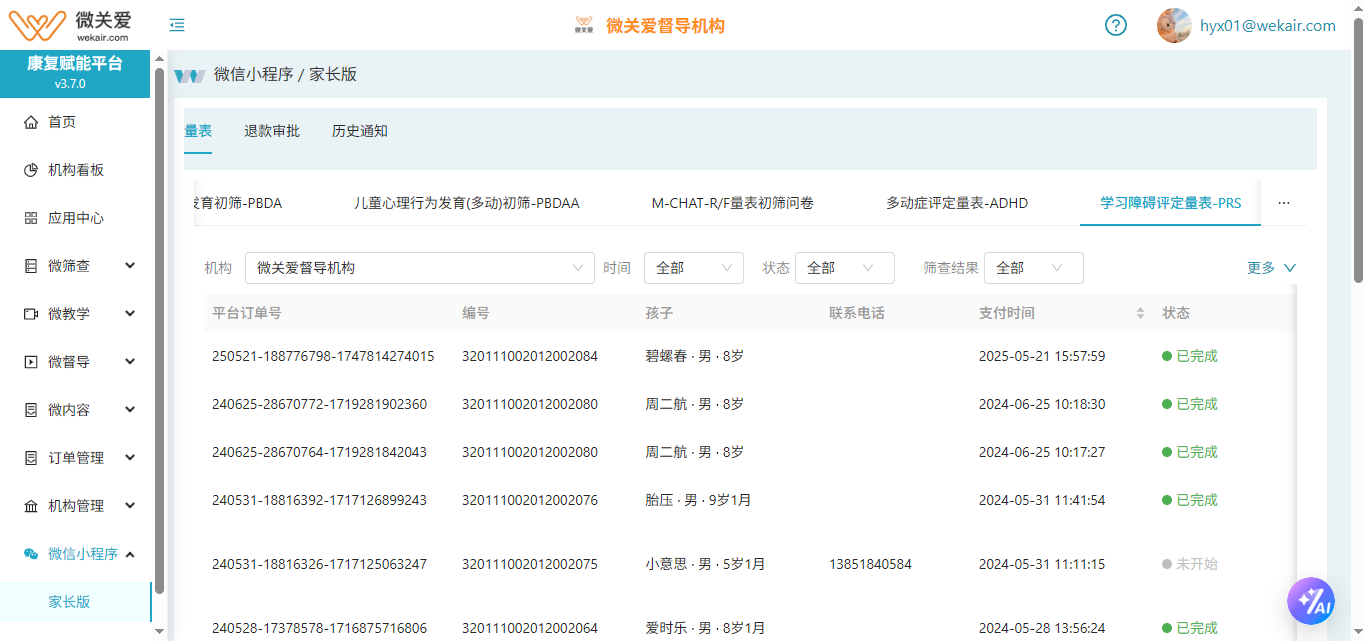Open the AI assistant floating button
Screen dimensions: 1366x641
pos(1311,602)
